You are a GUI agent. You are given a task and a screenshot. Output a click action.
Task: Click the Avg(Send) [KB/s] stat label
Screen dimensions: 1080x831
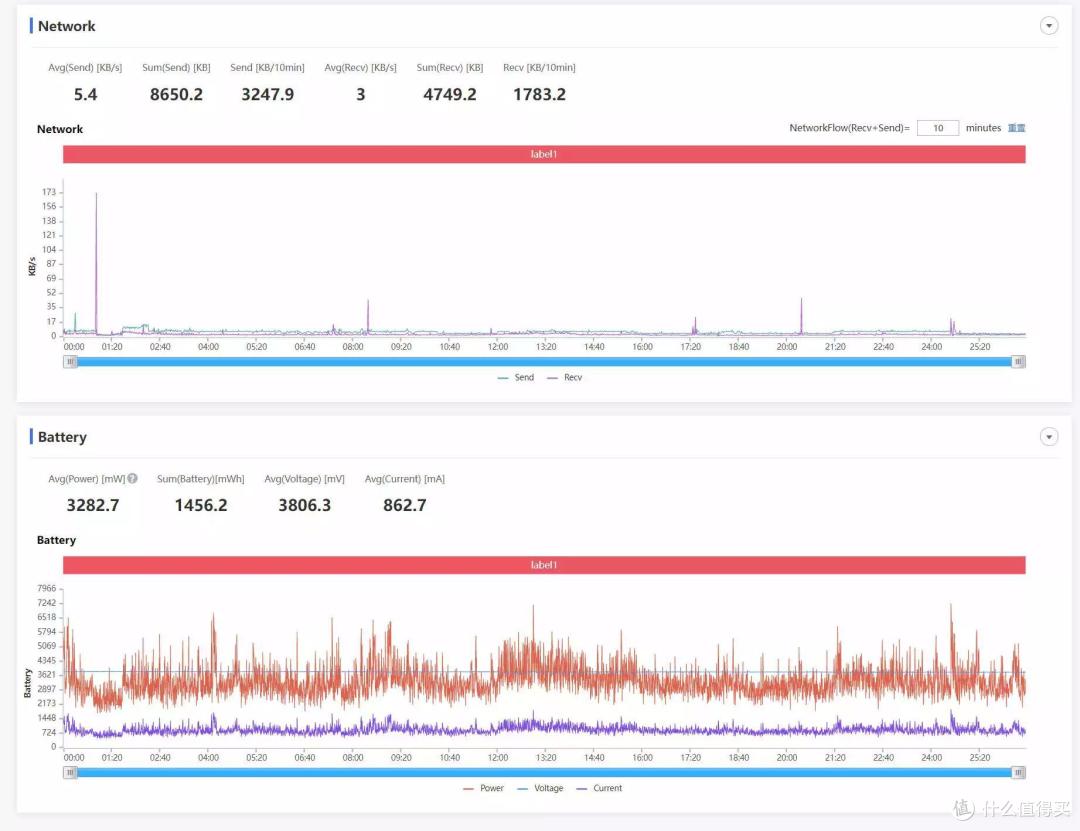point(85,68)
